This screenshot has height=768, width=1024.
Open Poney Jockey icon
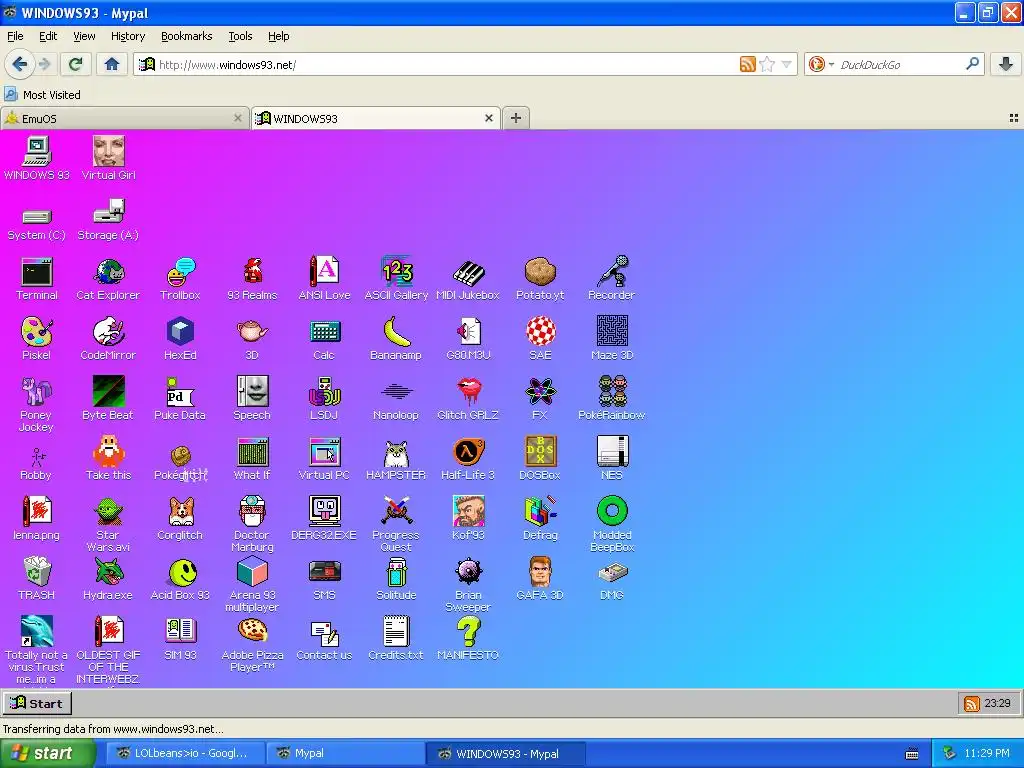[37, 404]
